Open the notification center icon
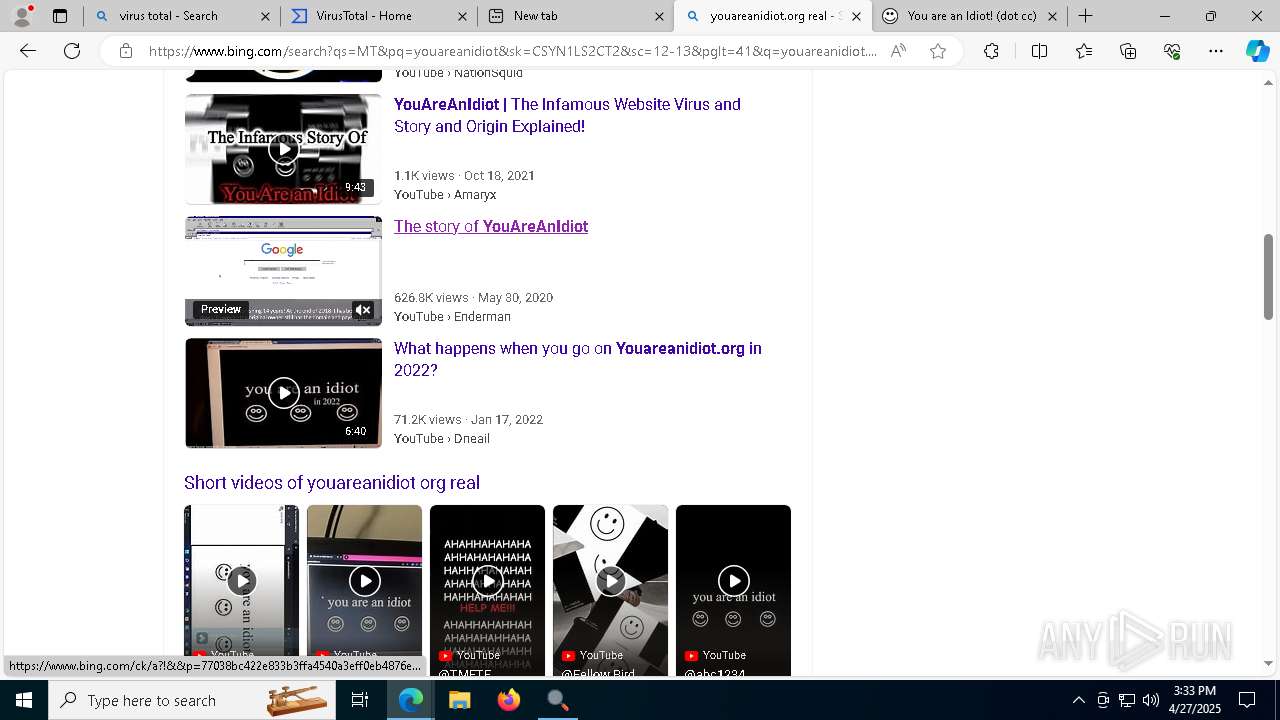The image size is (1280, 720). click(x=1247, y=700)
